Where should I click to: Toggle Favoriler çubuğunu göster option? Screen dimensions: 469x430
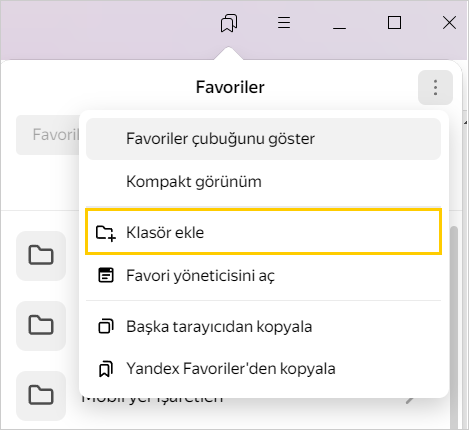tap(263, 139)
